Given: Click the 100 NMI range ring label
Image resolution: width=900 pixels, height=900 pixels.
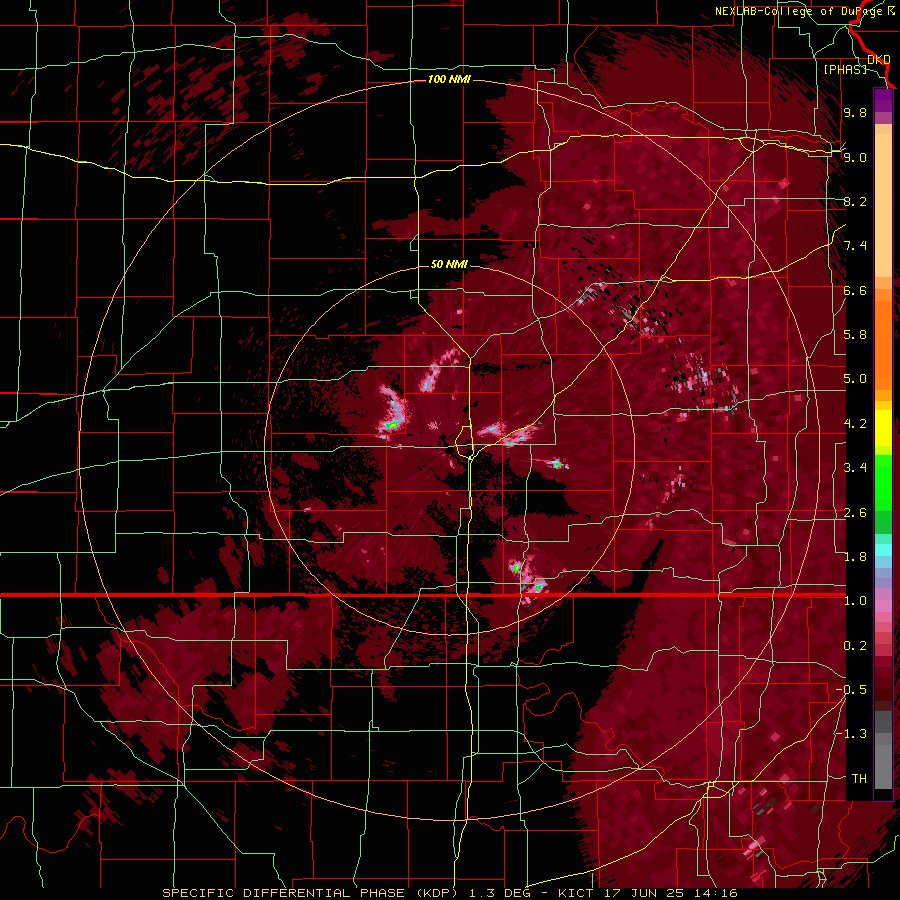Looking at the screenshot, I should coord(449,79).
